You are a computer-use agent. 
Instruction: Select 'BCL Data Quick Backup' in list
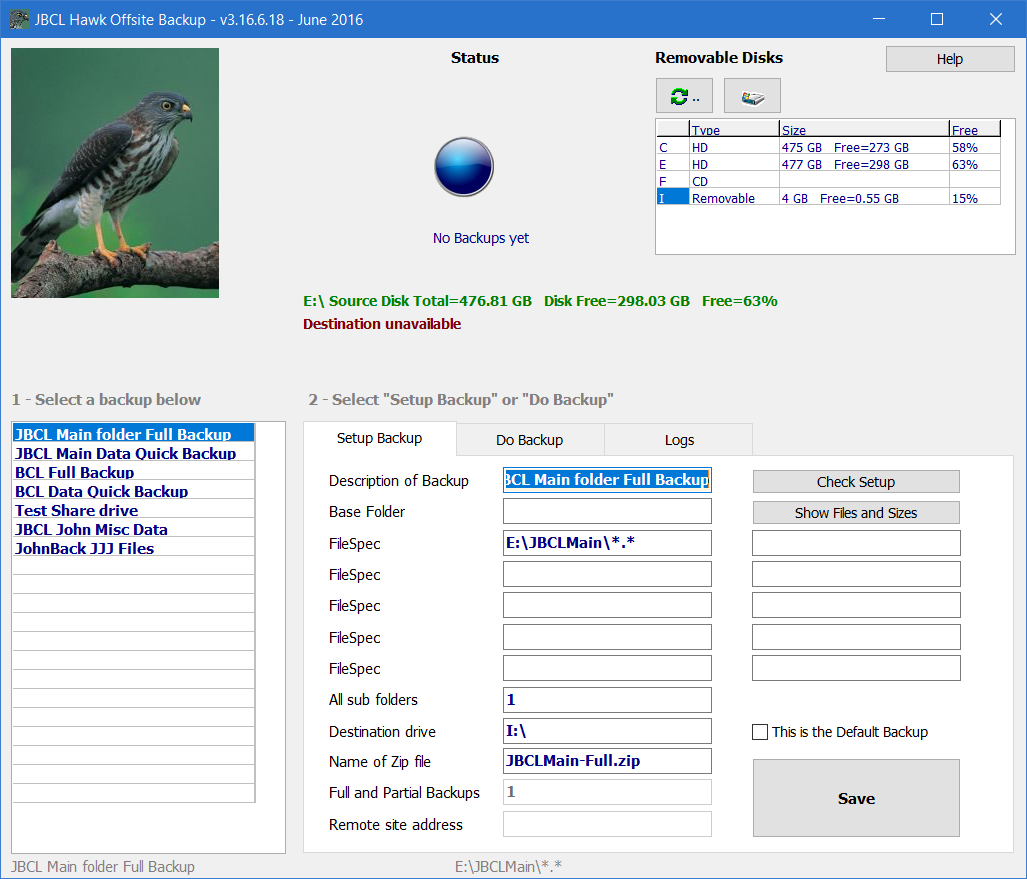101,491
